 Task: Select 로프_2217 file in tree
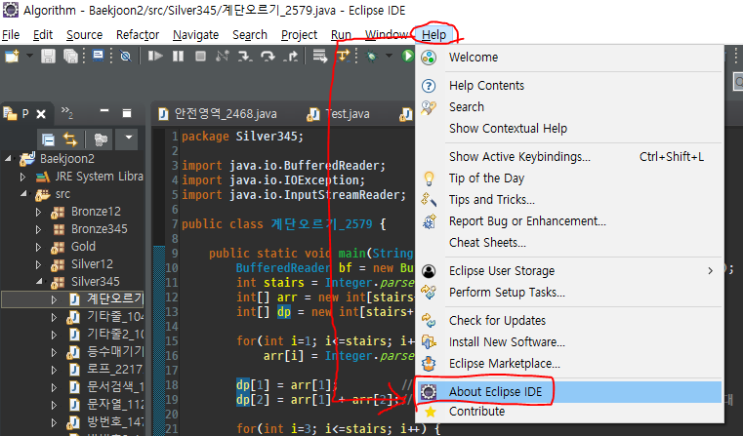pos(114,369)
